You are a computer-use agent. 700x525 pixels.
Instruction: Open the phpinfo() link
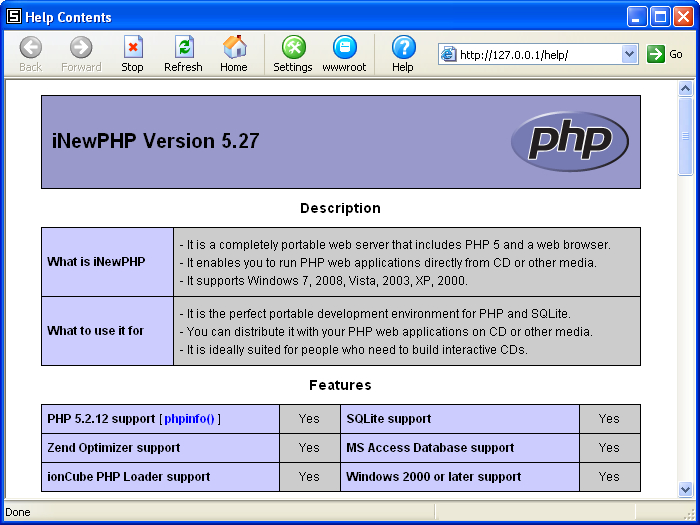(x=189, y=419)
